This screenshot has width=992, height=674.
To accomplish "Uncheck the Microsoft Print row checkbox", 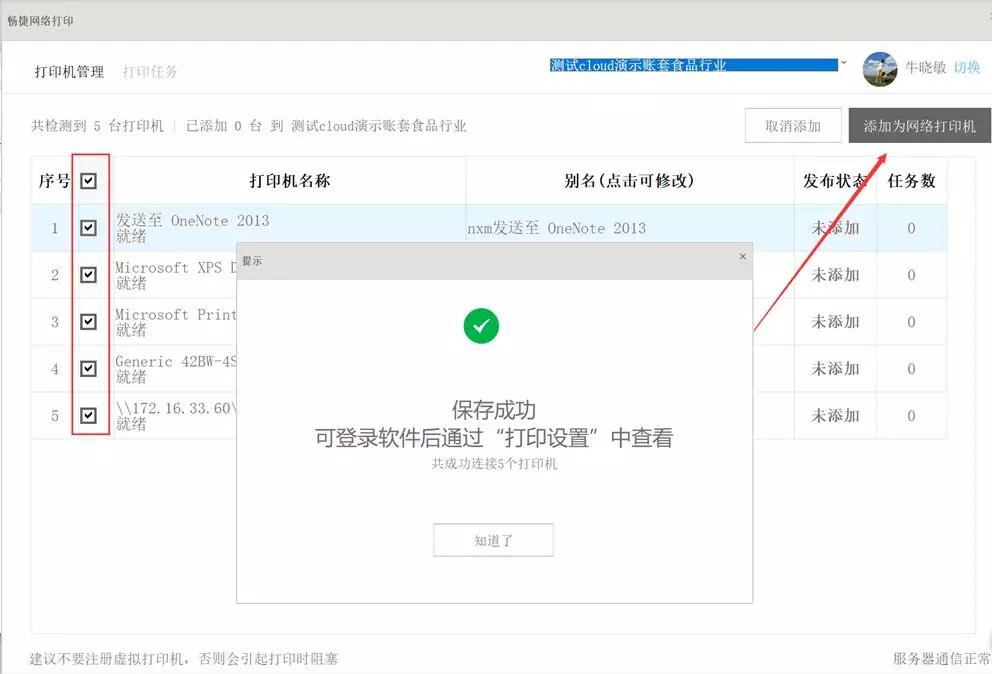I will [x=89, y=322].
